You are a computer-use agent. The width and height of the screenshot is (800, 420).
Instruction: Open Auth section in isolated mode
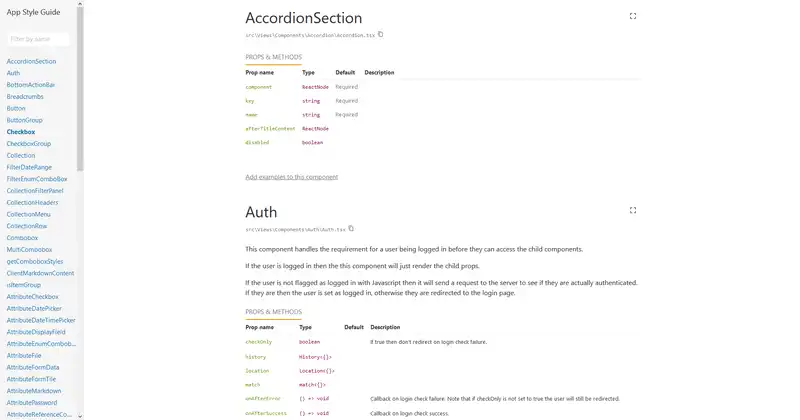633,210
